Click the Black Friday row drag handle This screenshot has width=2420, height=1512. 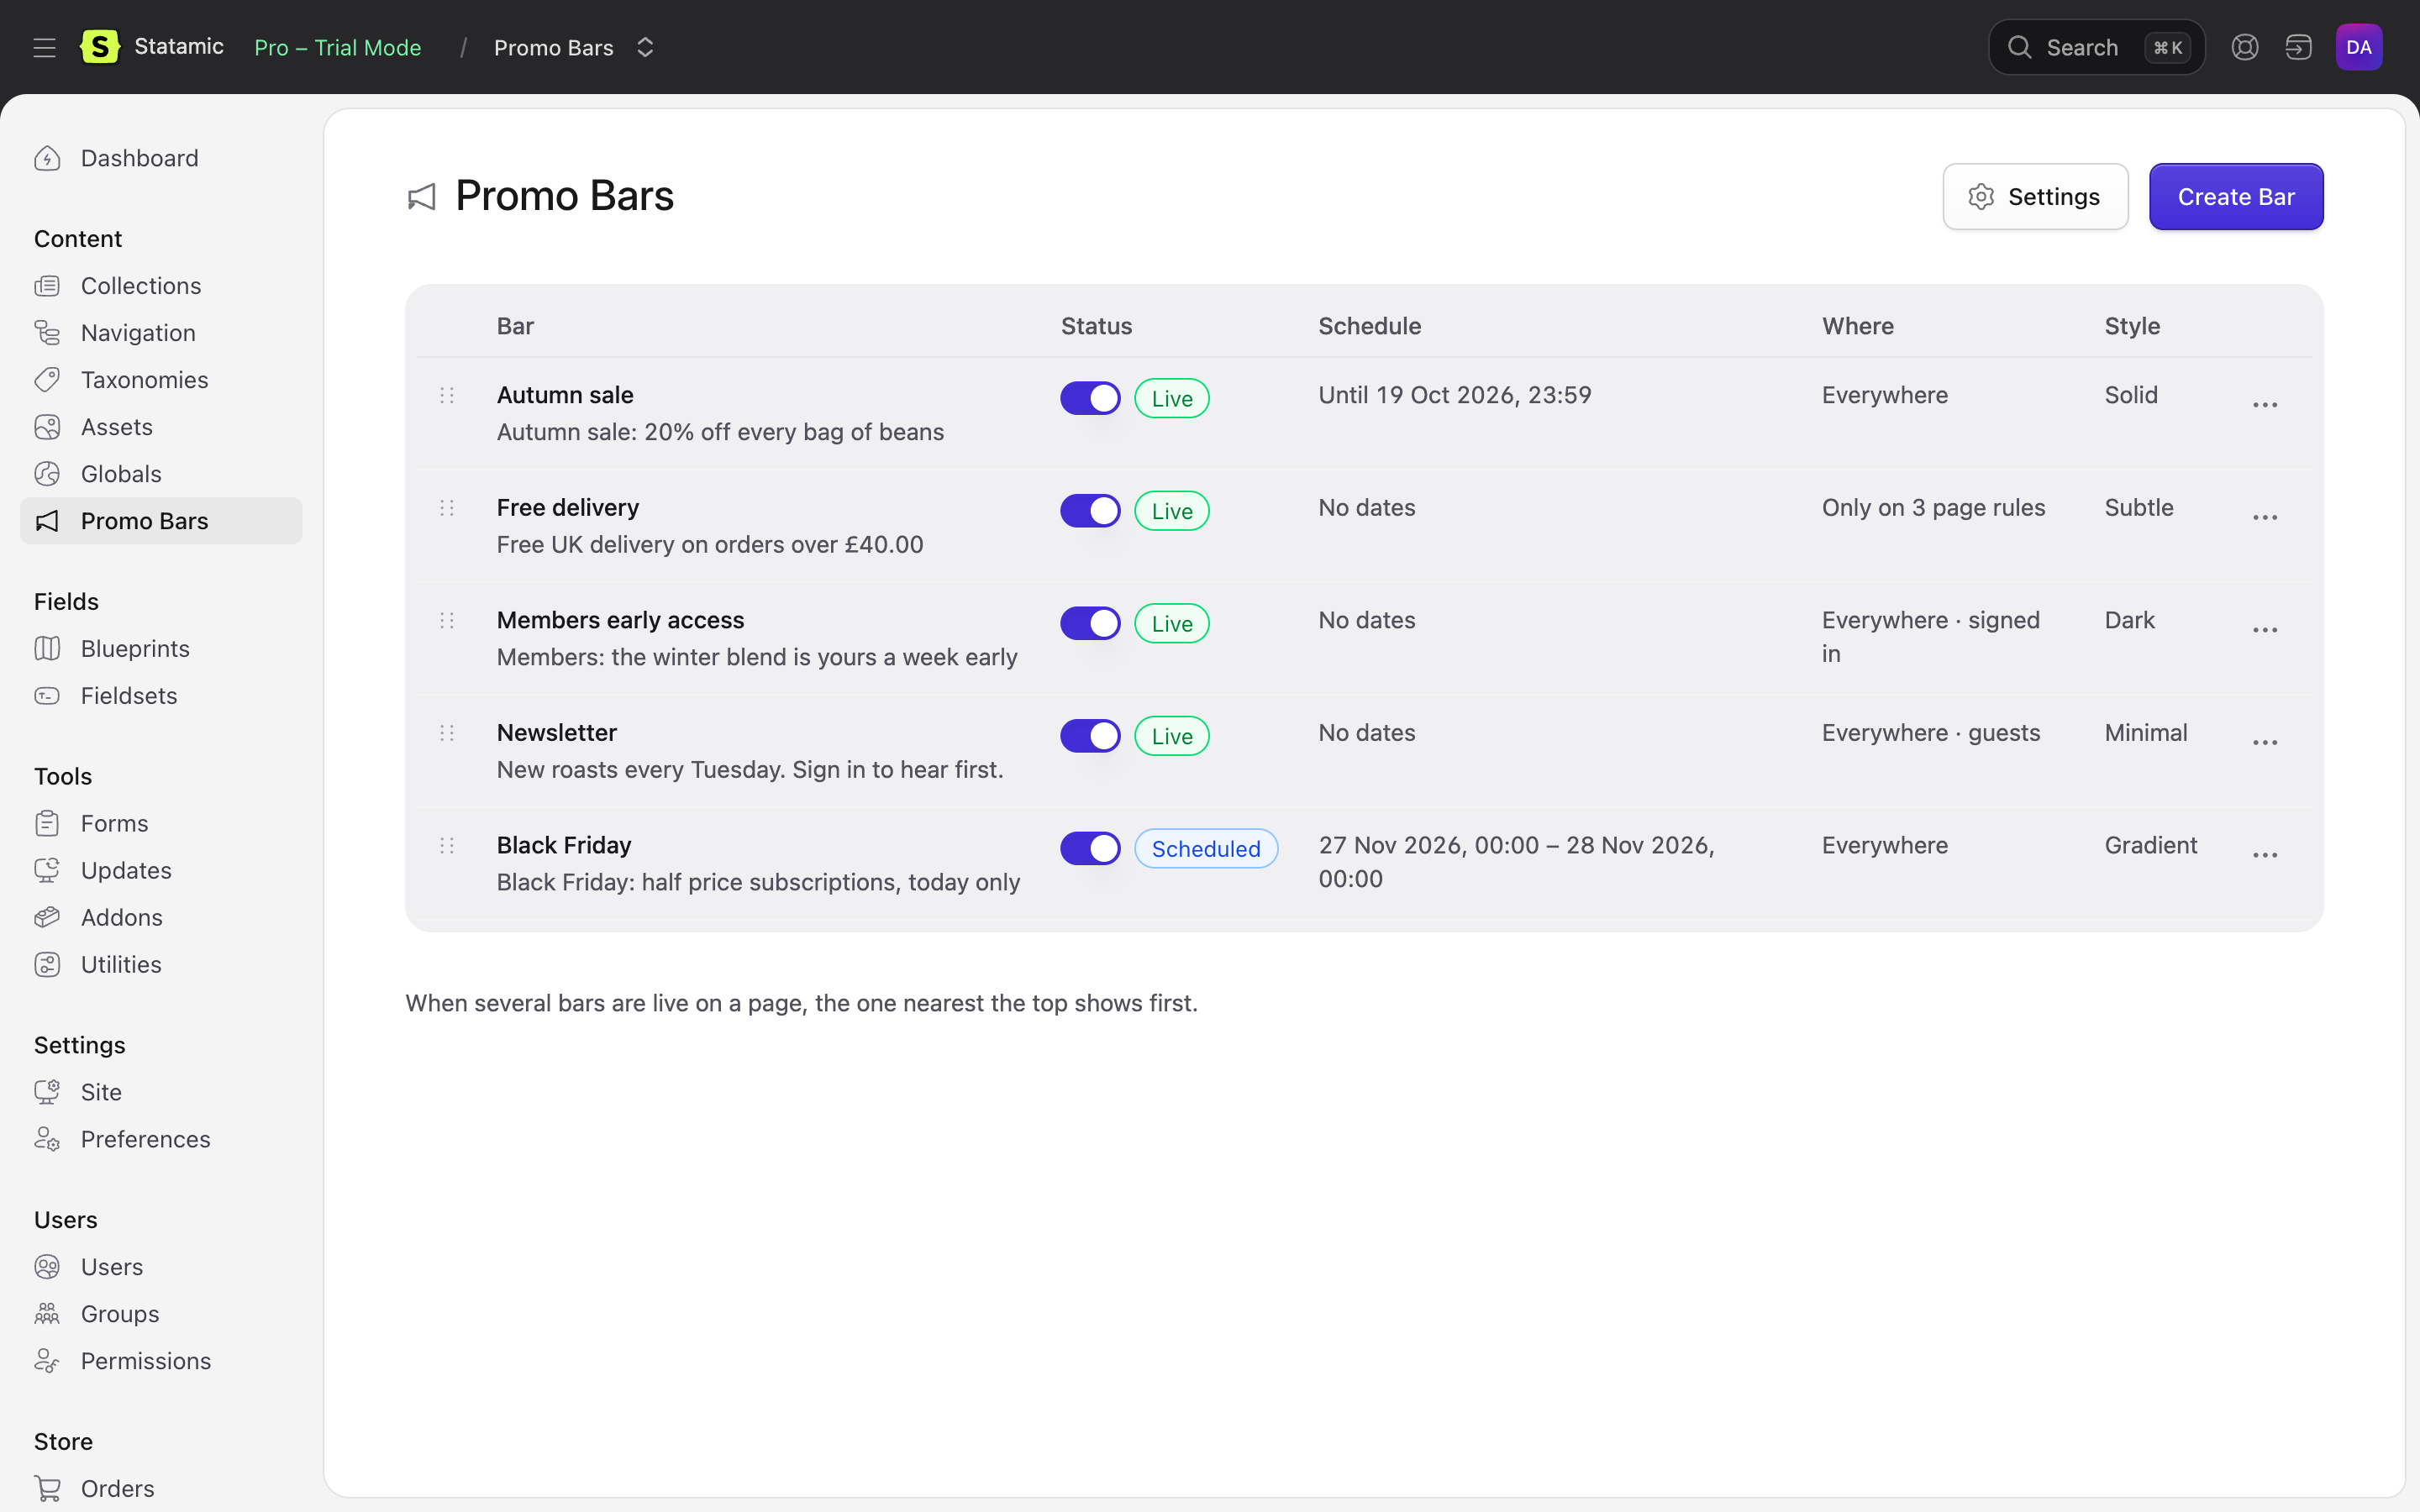coord(447,845)
